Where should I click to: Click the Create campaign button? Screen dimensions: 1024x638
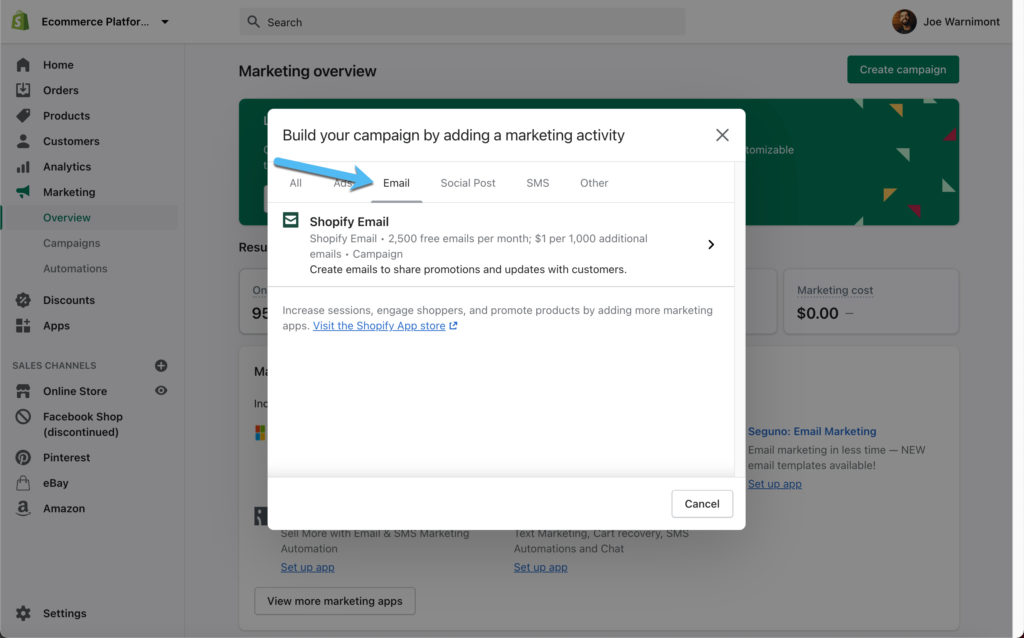(903, 69)
